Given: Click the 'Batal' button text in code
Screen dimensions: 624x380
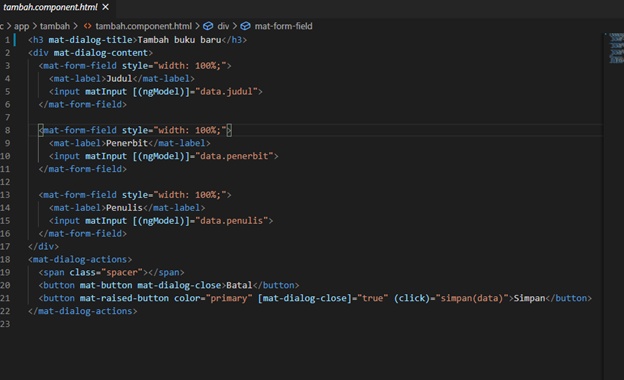Looking at the screenshot, I should pyautogui.click(x=239, y=286).
